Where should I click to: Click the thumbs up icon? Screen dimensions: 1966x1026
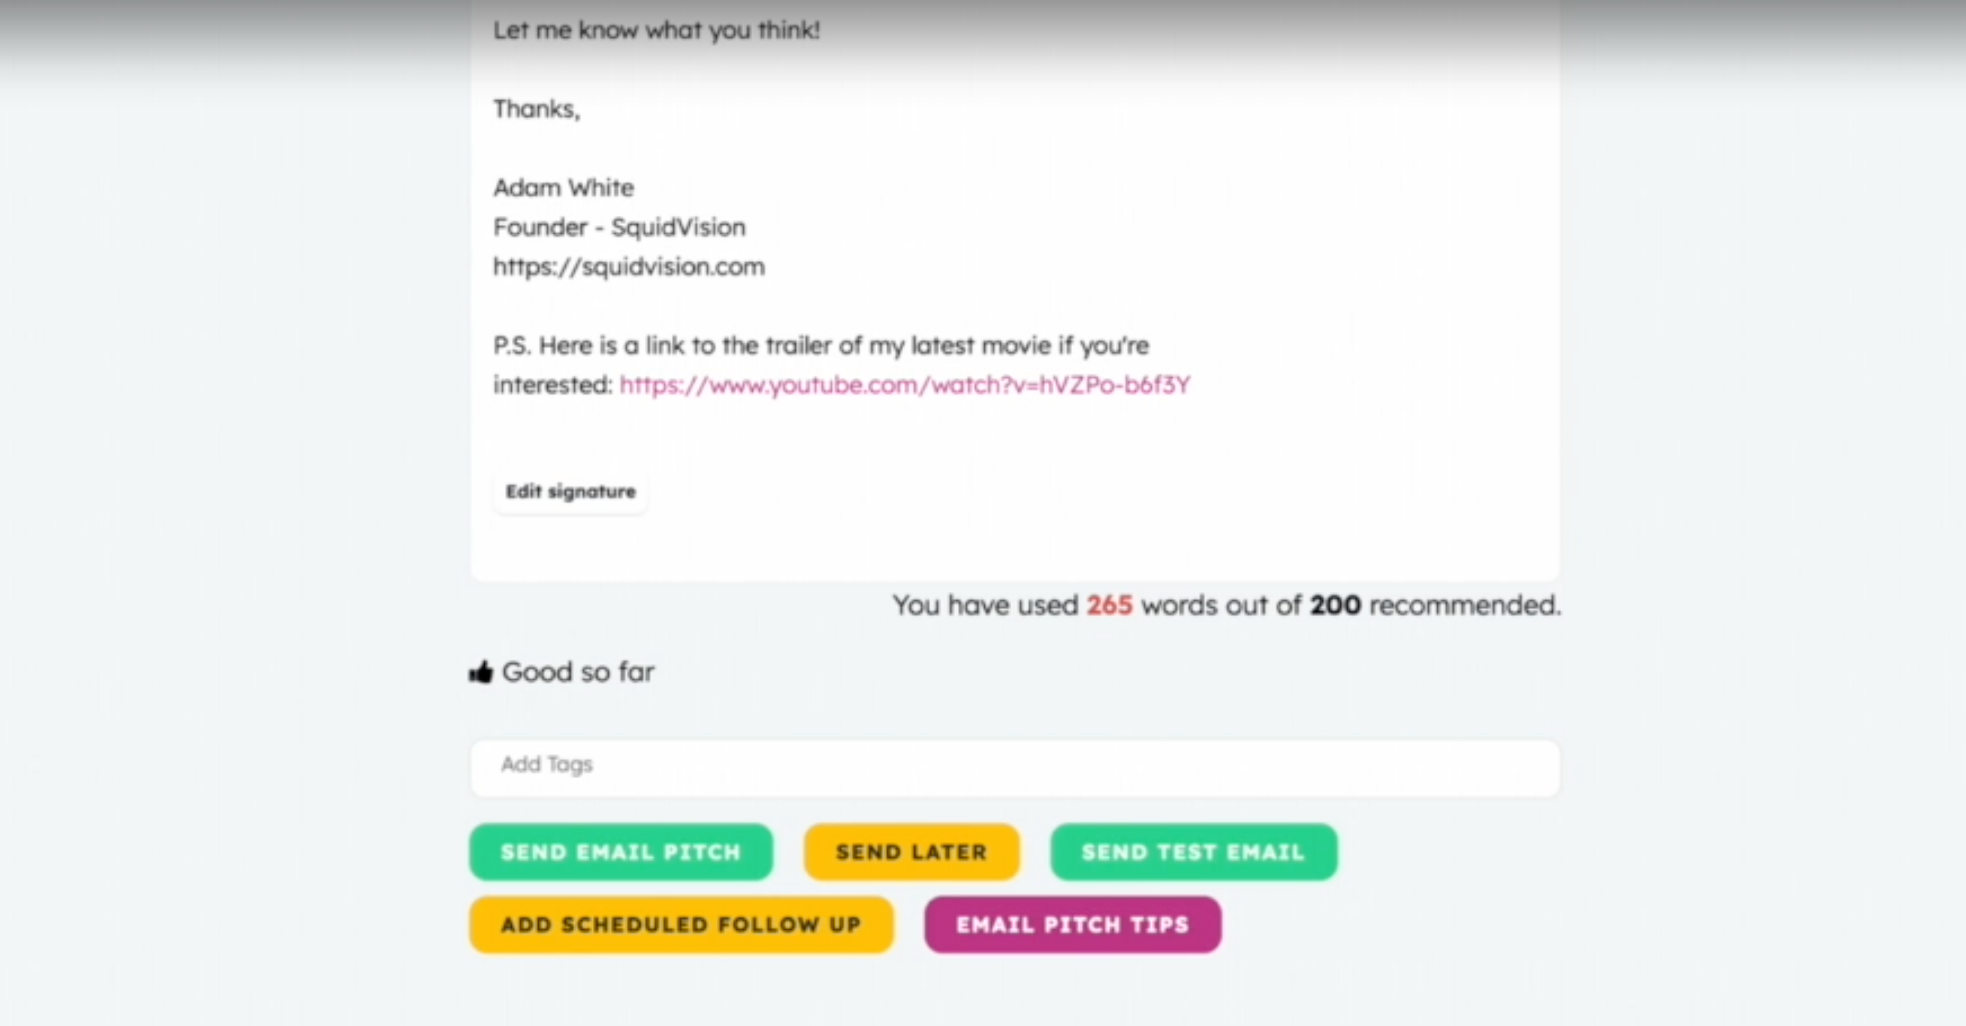(481, 672)
